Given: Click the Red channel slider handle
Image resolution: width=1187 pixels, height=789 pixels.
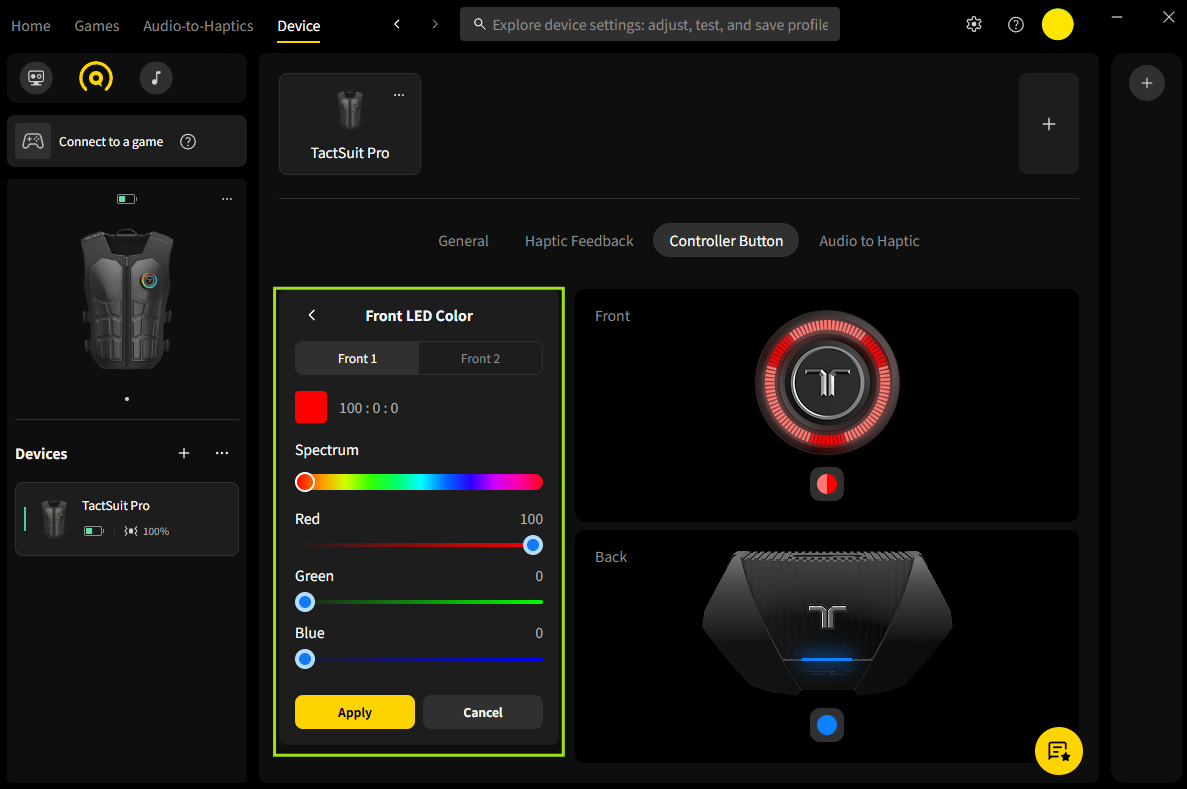Looking at the screenshot, I should click(x=533, y=545).
